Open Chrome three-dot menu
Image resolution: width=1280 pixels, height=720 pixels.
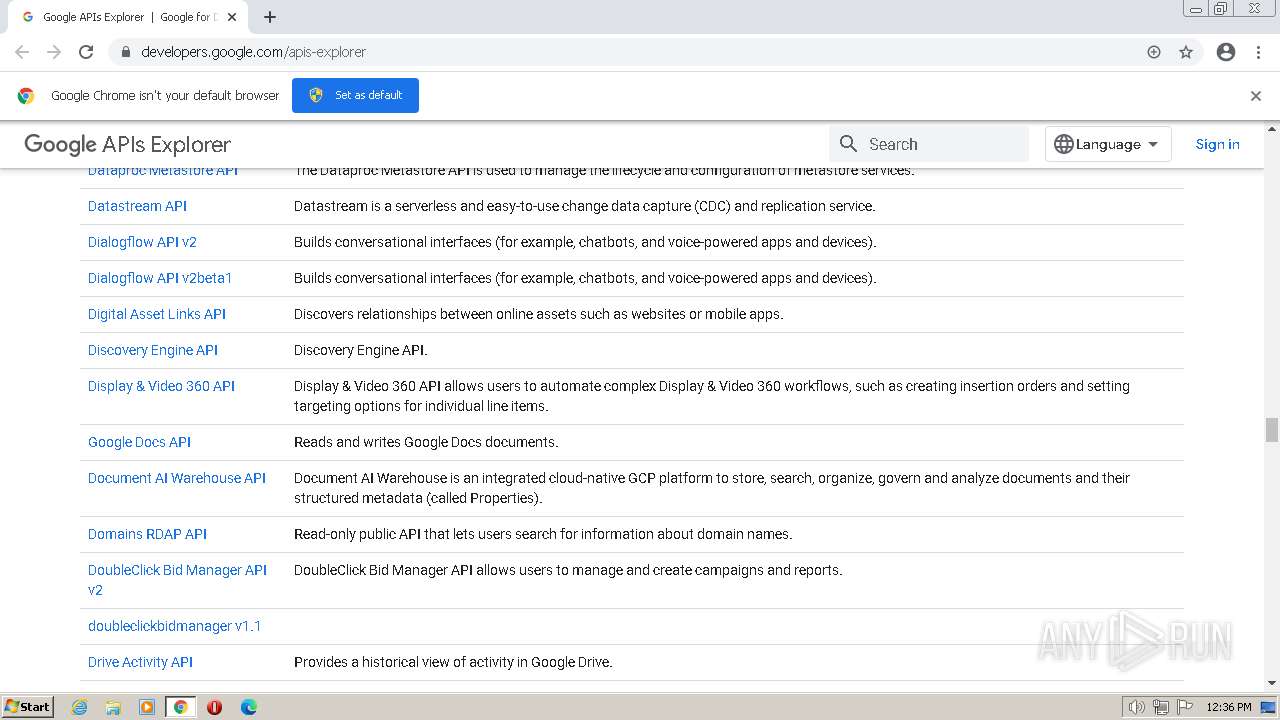point(1258,52)
